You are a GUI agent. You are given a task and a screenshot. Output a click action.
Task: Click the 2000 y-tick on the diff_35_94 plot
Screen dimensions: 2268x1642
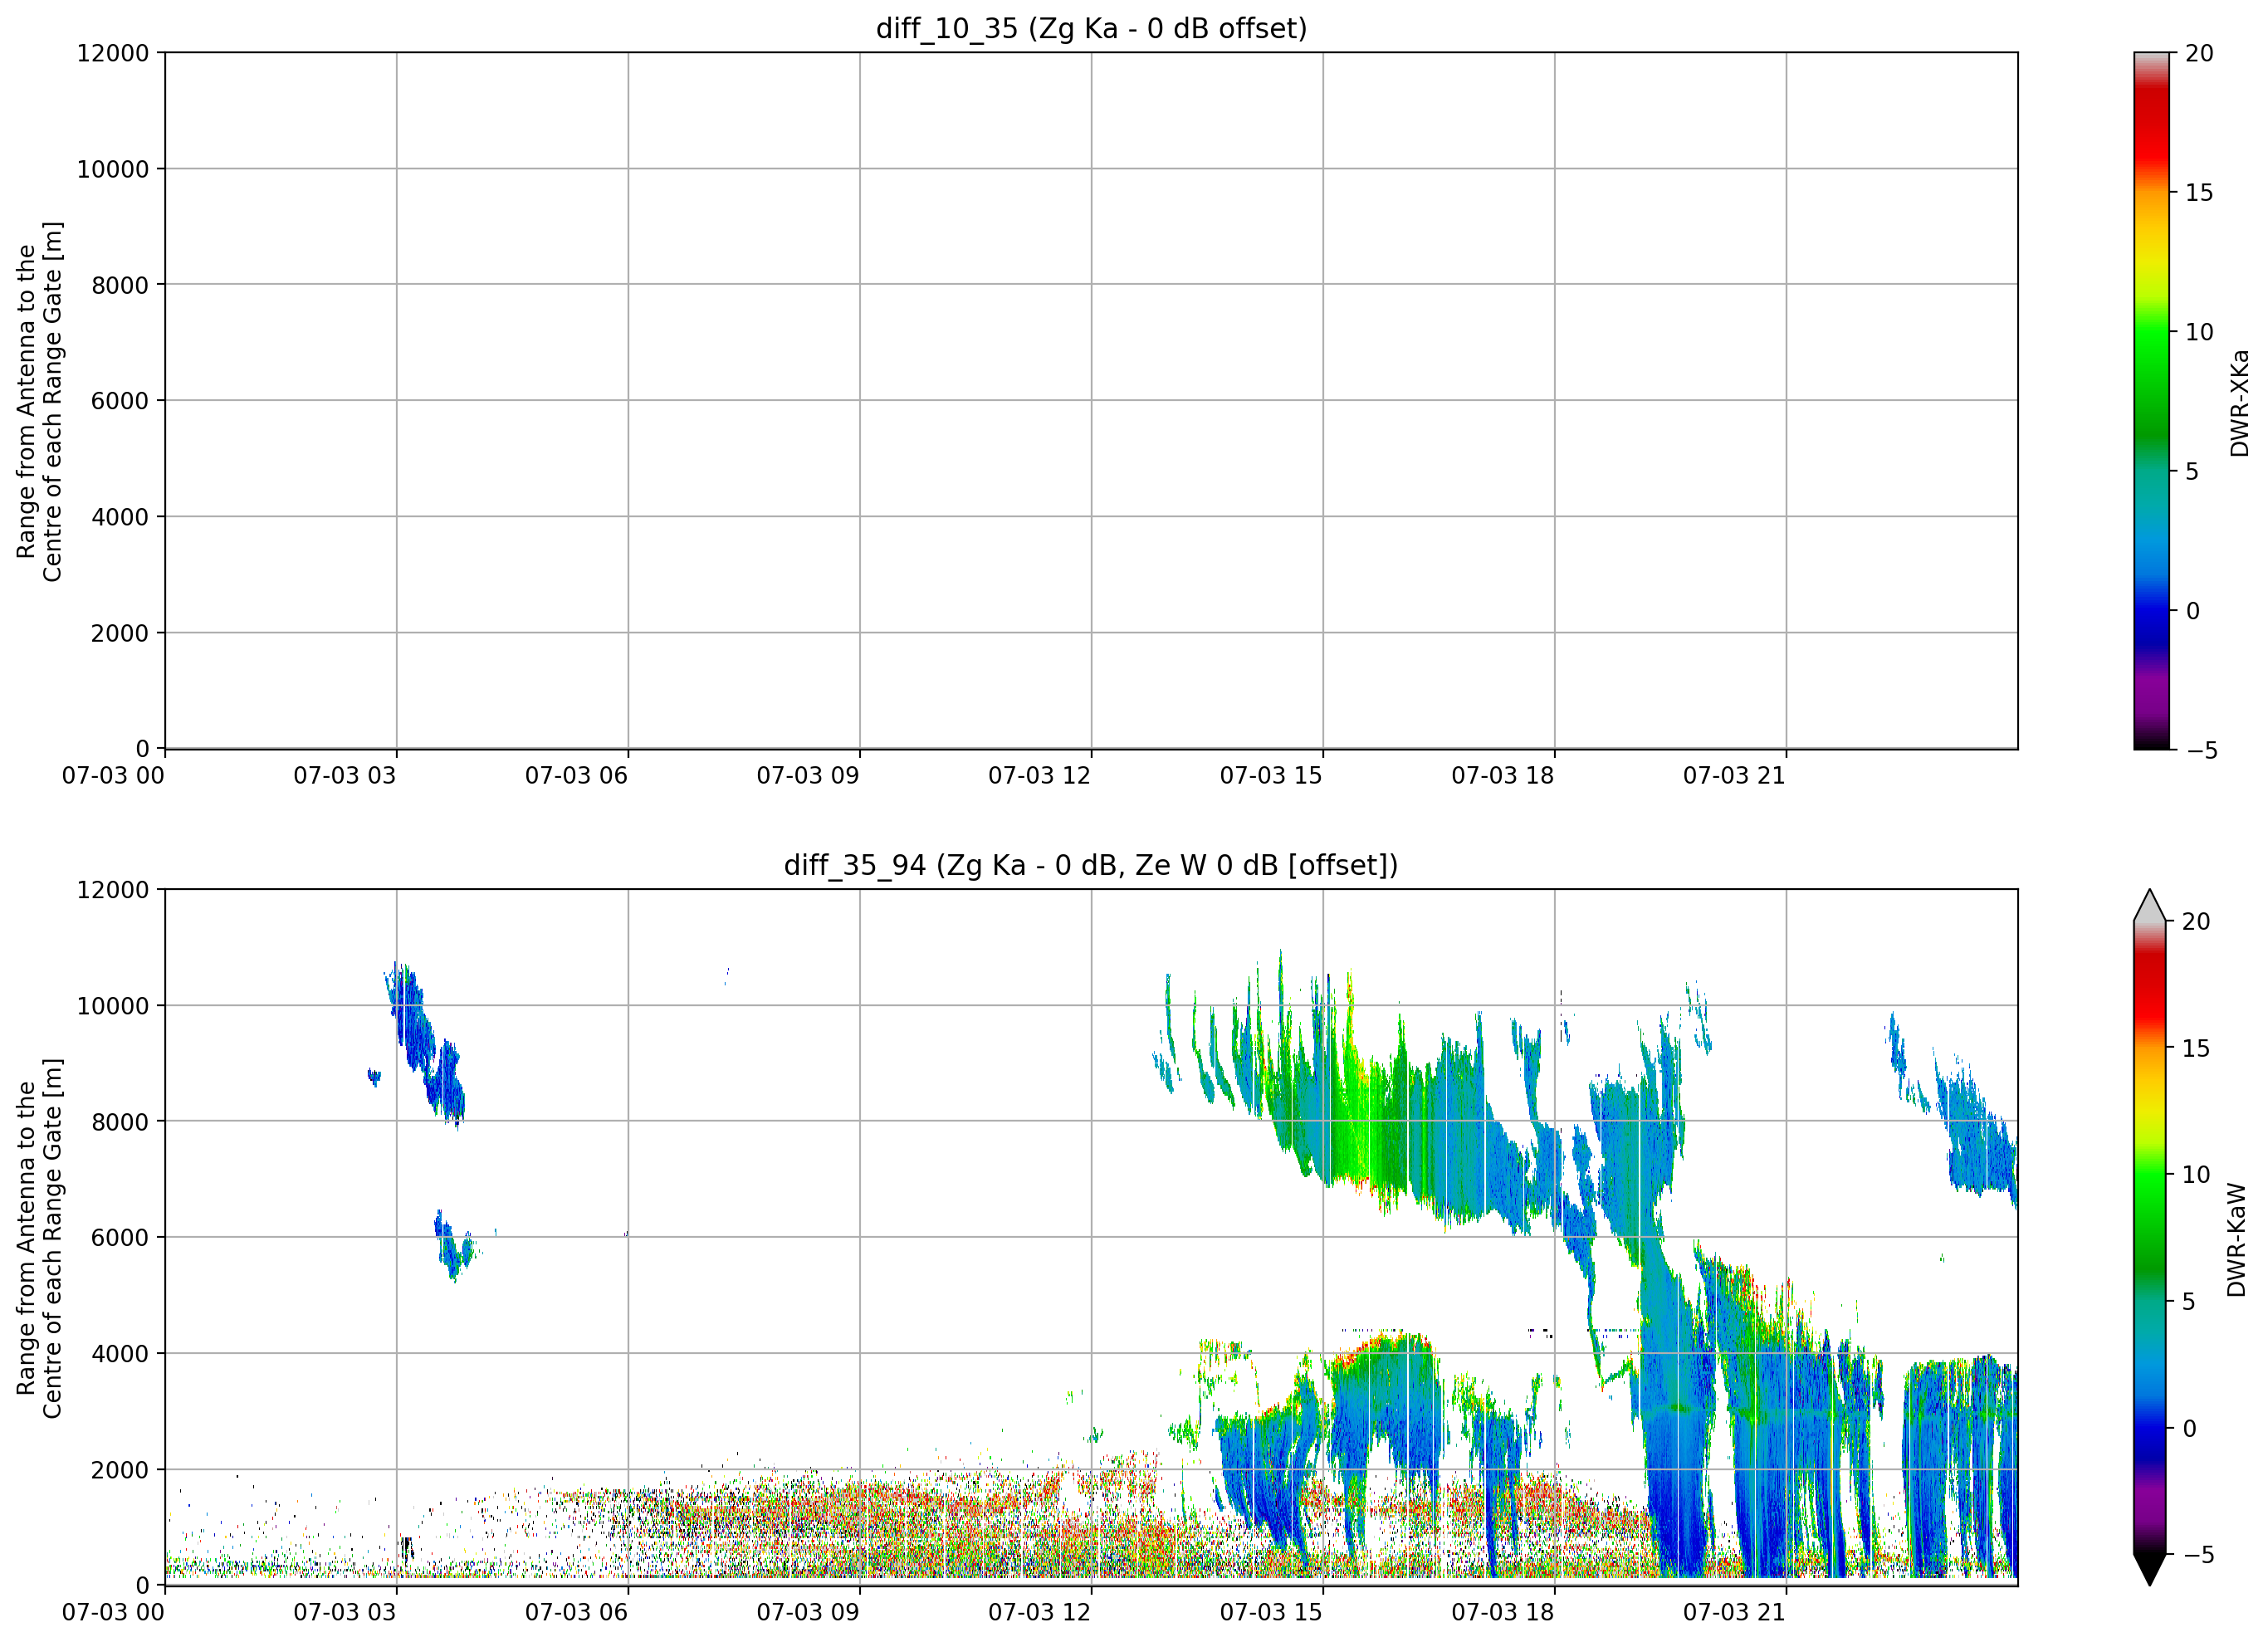tap(120, 1470)
